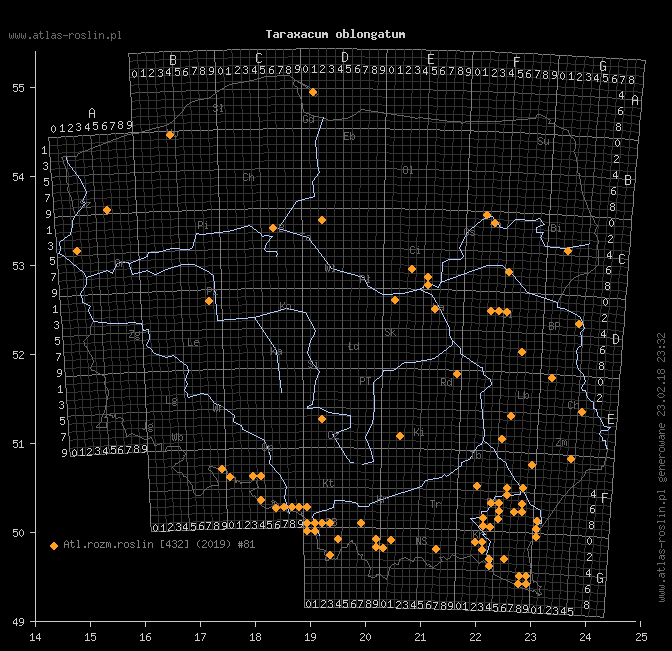This screenshot has width=672, height=651.
Task: Click the 'Ki' city label on the map
Action: coord(419,432)
